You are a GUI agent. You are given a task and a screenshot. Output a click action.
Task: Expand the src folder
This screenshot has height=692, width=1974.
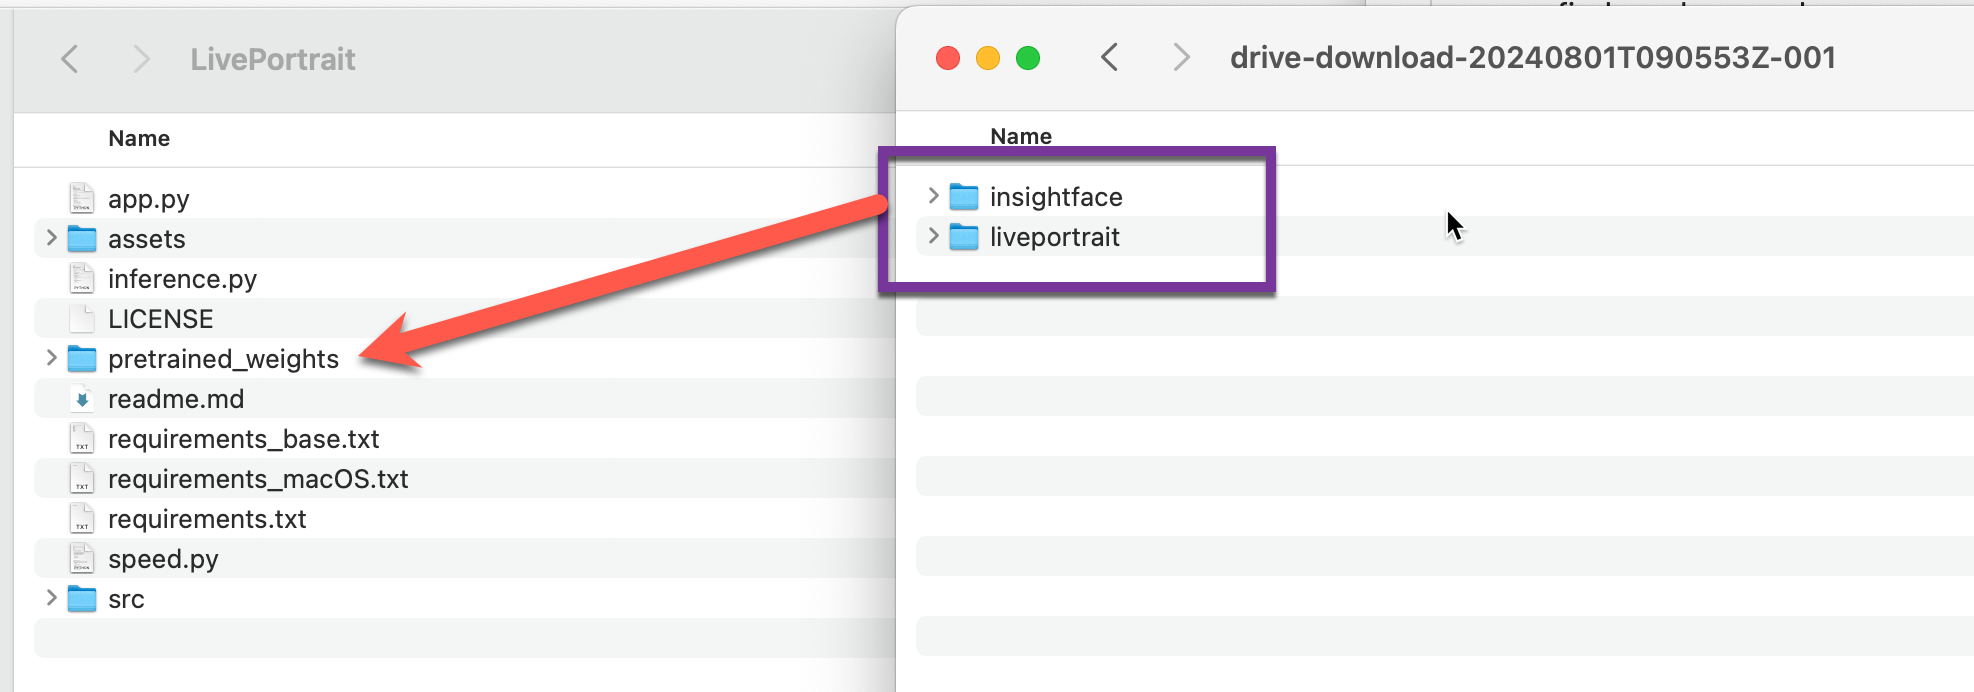coord(51,597)
